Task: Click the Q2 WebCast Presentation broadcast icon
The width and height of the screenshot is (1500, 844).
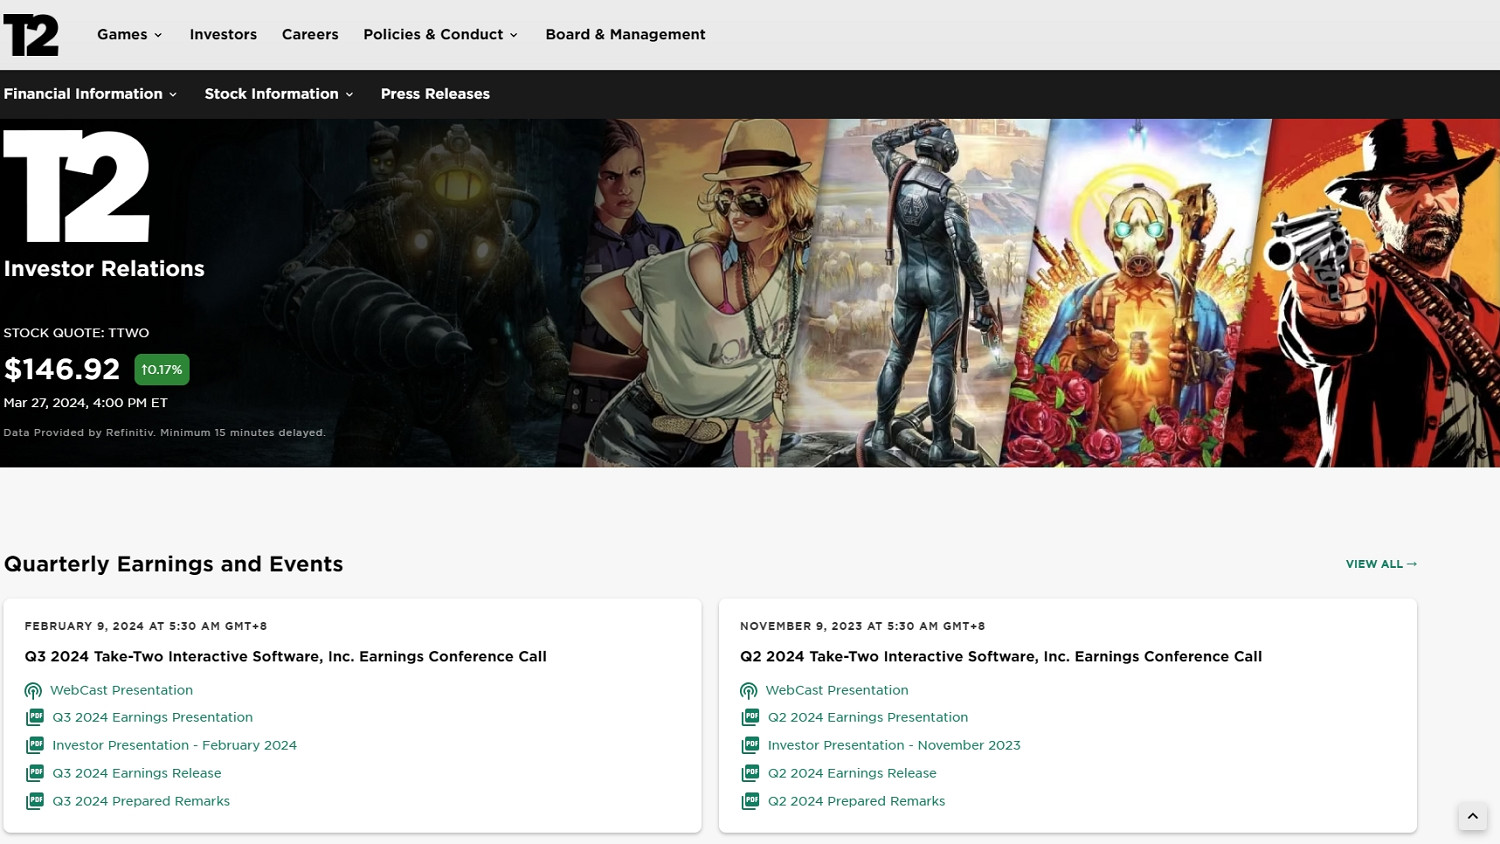Action: pyautogui.click(x=748, y=691)
